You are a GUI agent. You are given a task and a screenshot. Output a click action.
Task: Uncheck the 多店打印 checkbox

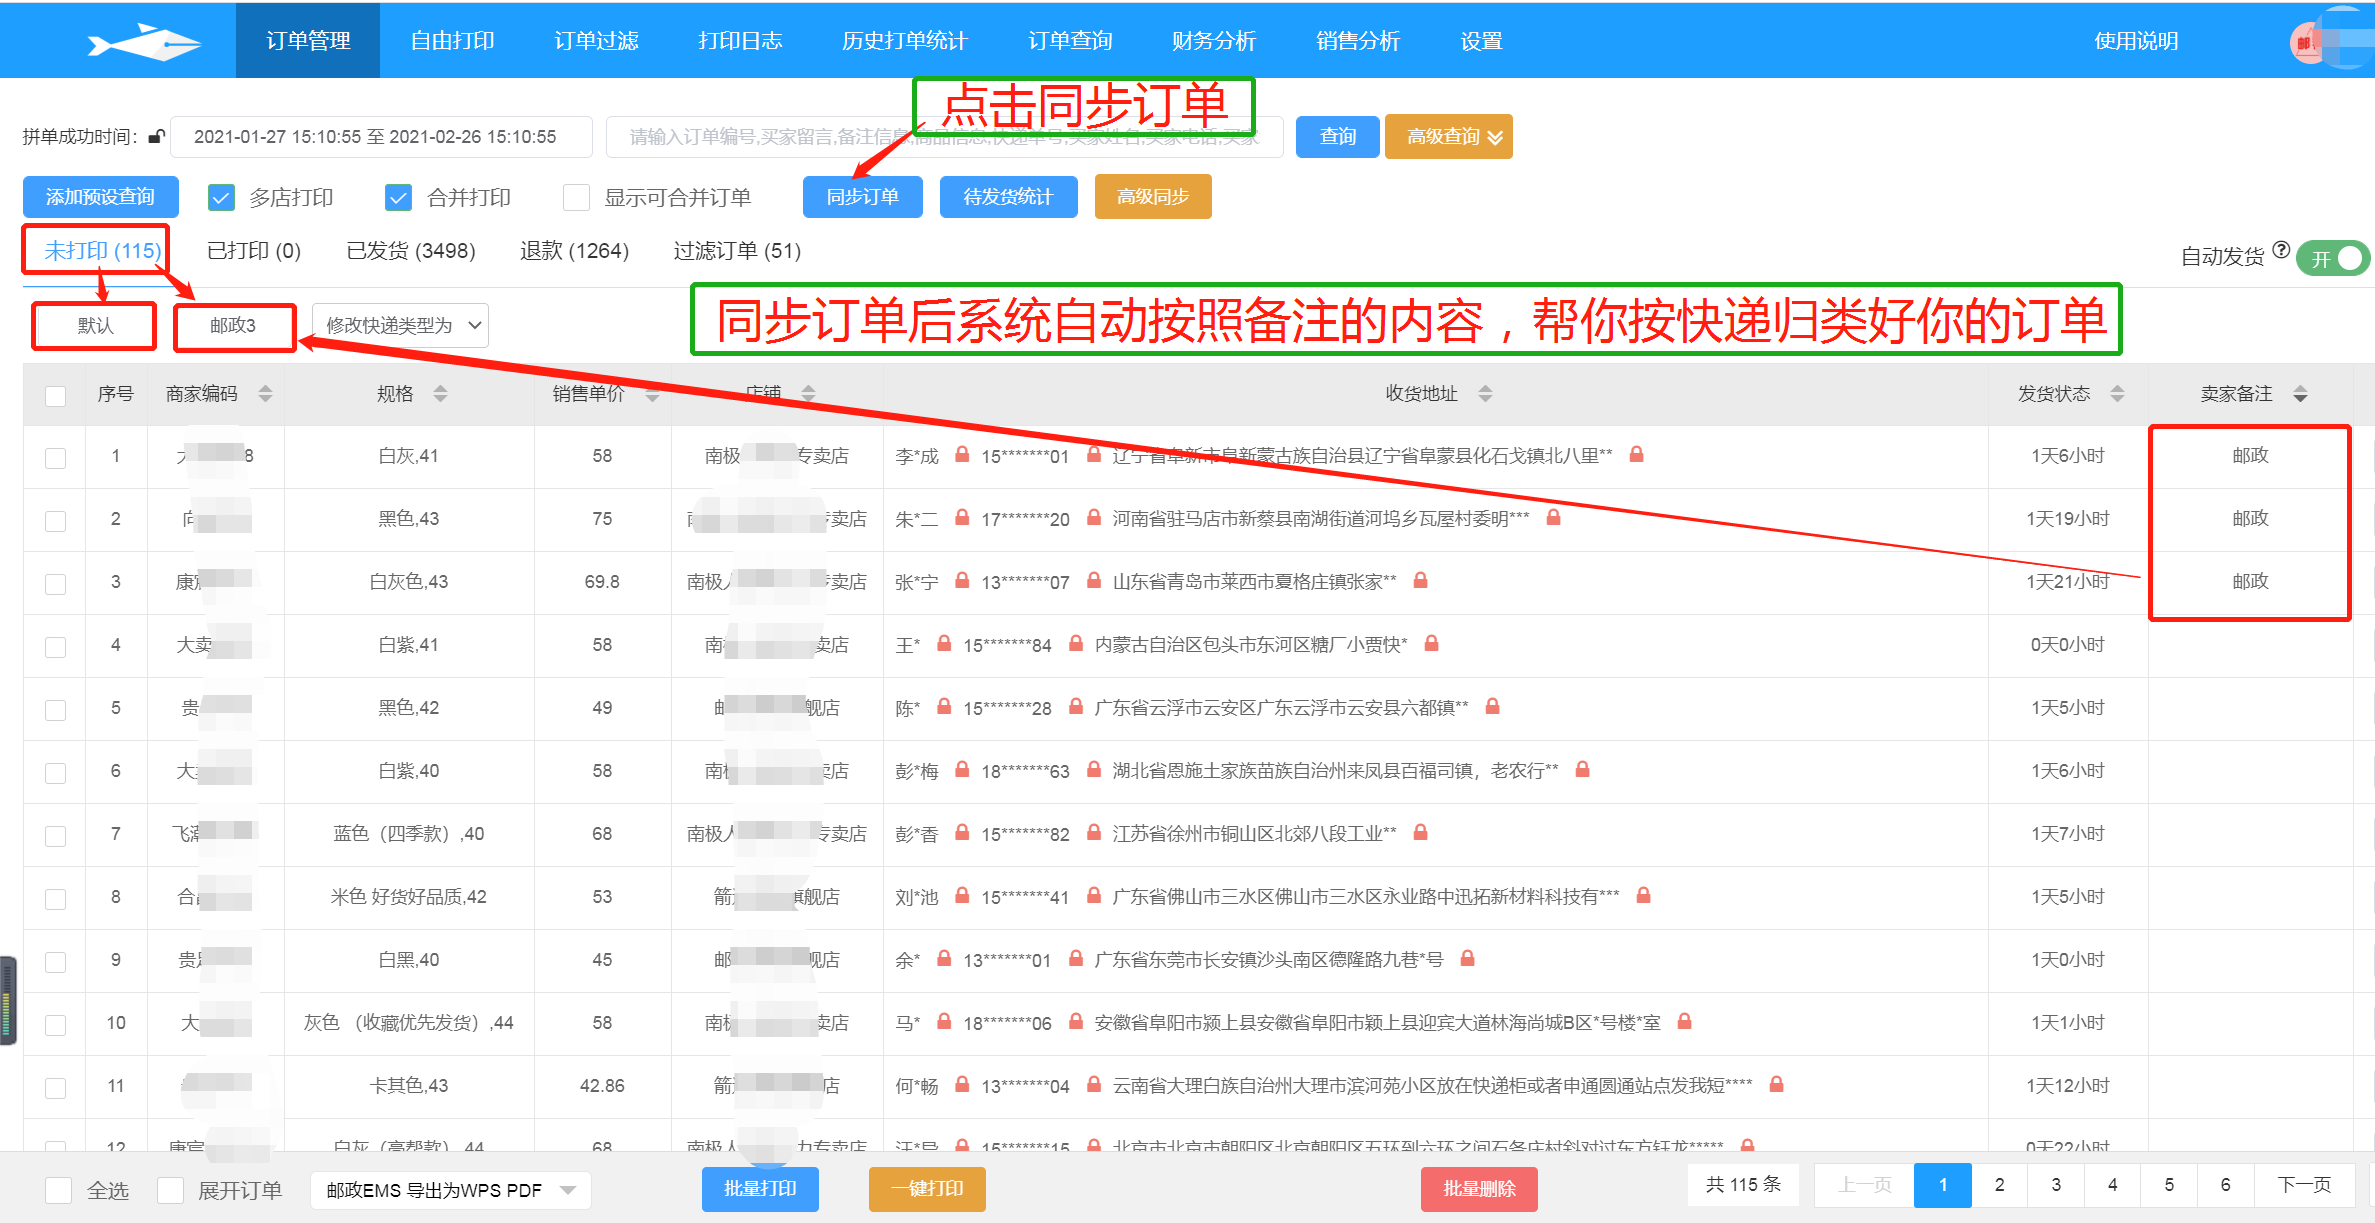click(221, 198)
